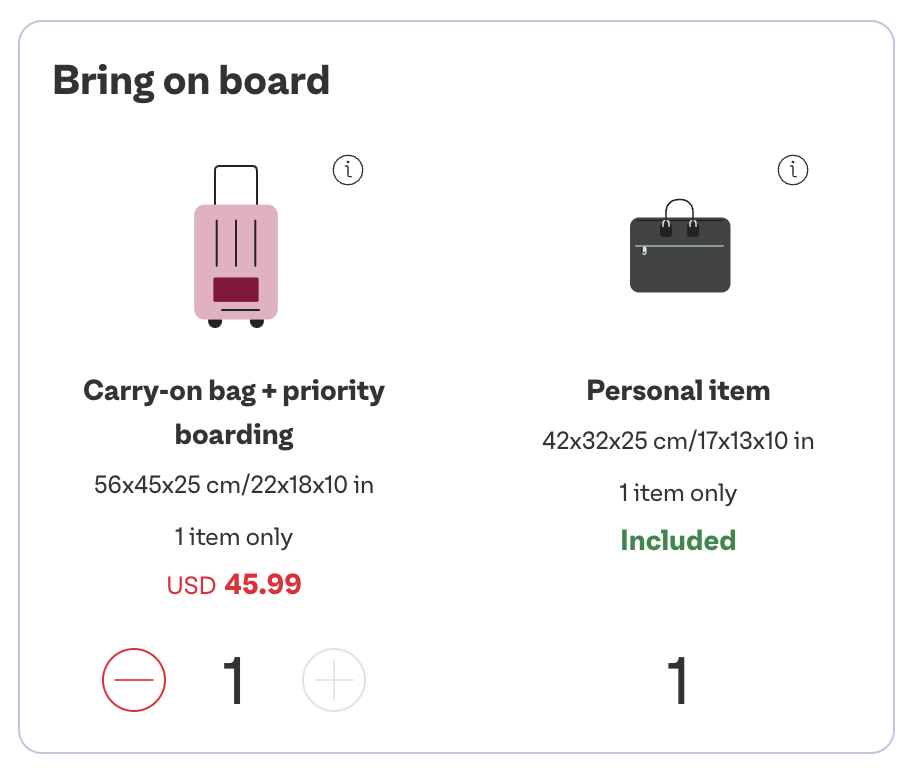Click the briefcase zipper line
This screenshot has width=912, height=774.
[680, 247]
